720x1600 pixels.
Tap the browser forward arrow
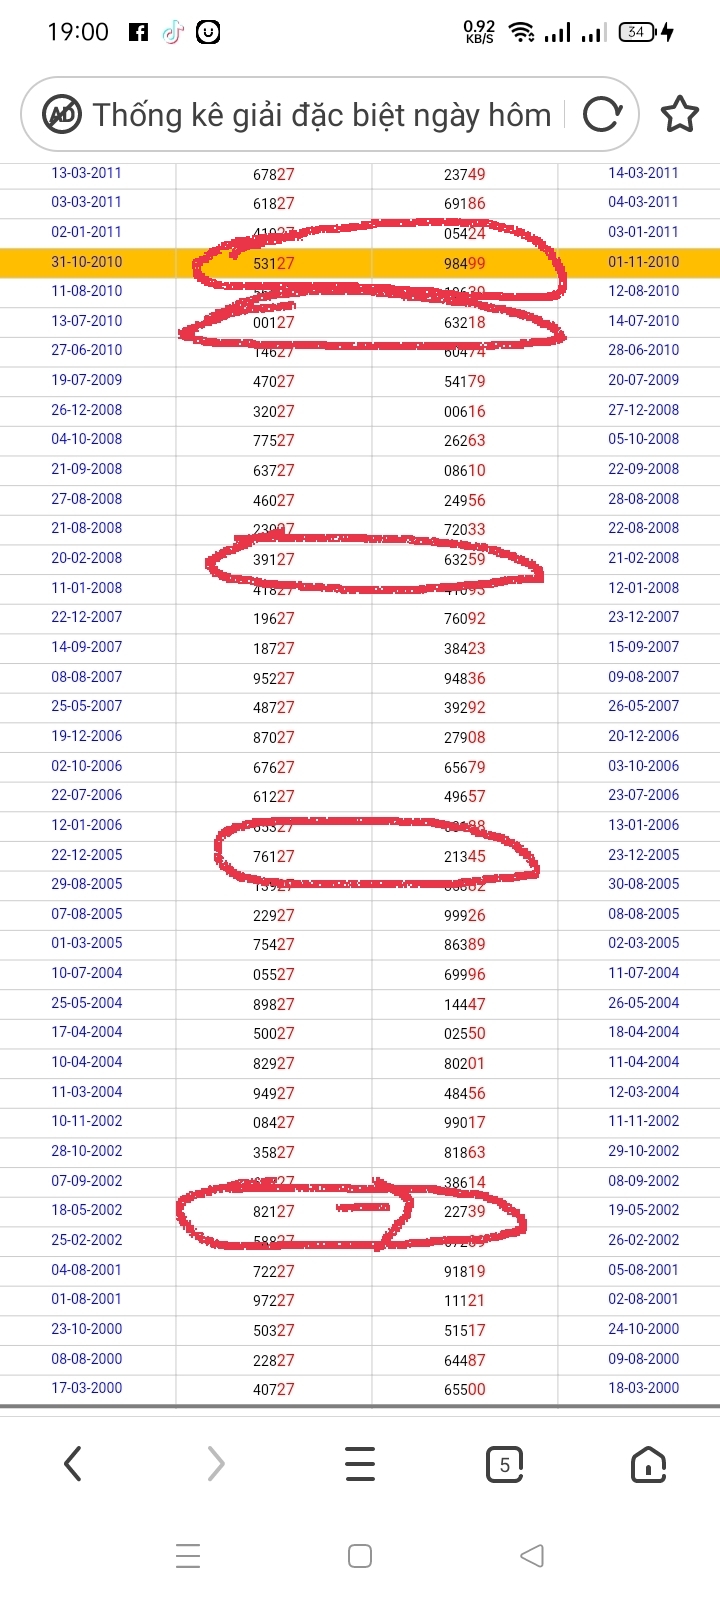(216, 1464)
